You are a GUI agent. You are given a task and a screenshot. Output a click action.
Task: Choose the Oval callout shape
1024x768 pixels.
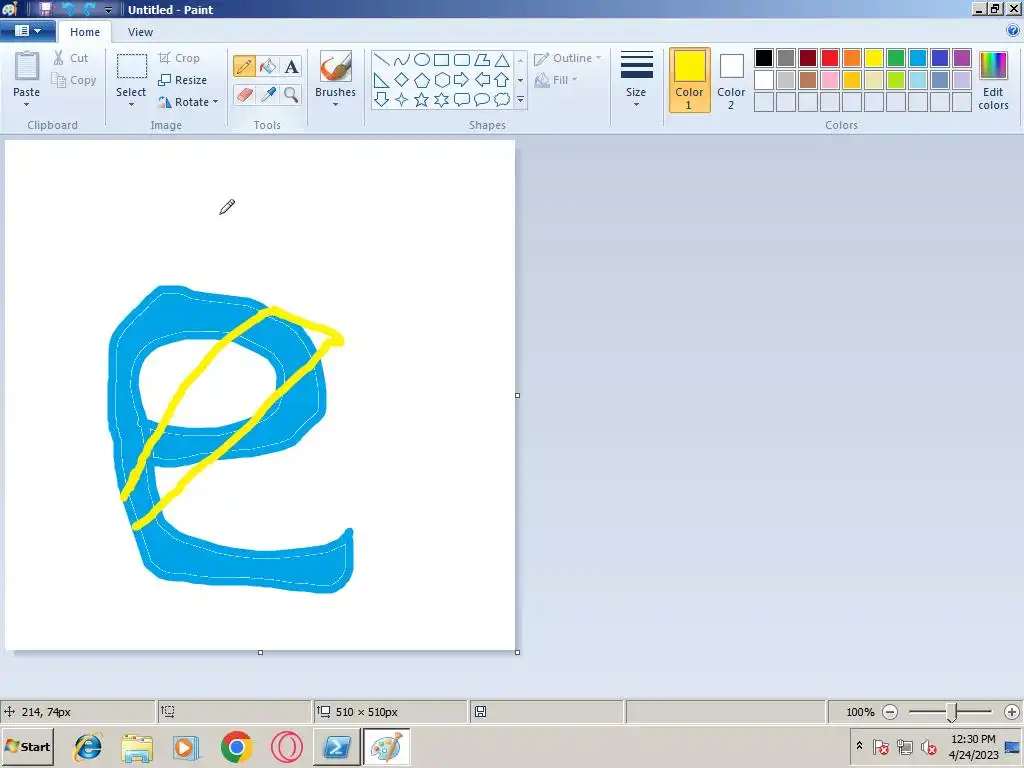click(482, 99)
